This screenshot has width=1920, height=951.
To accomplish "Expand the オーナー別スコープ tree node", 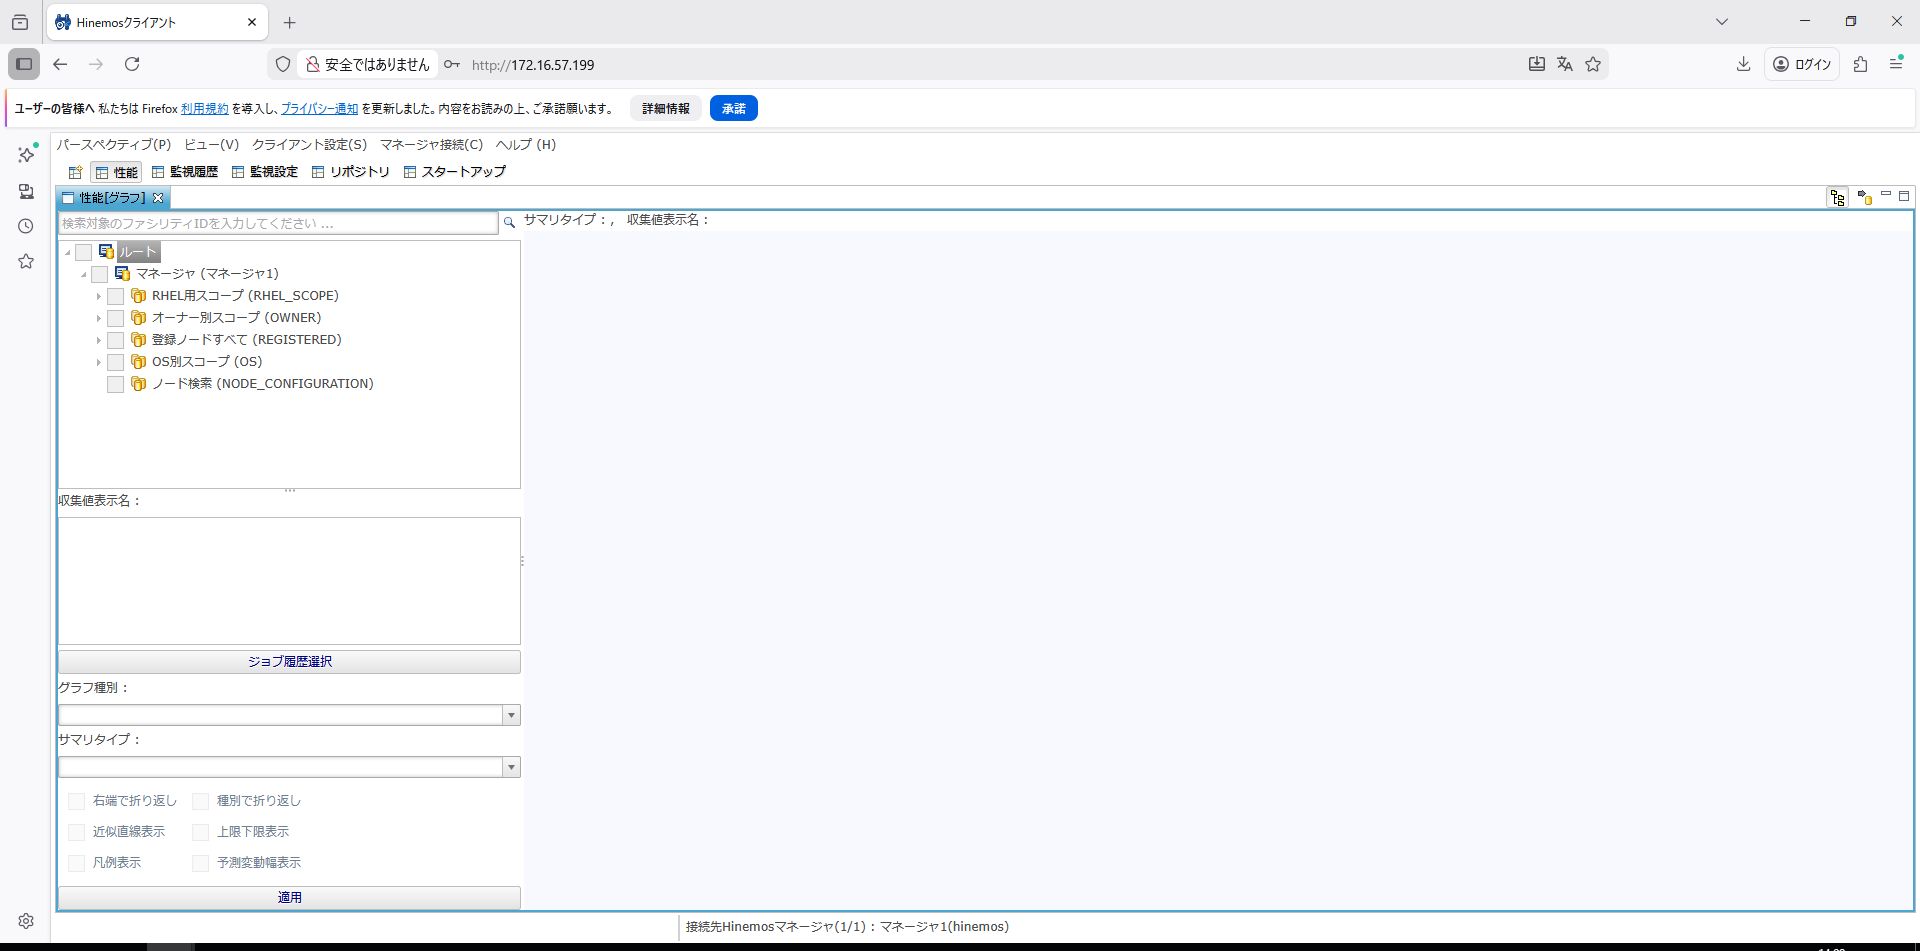I will 99,318.
